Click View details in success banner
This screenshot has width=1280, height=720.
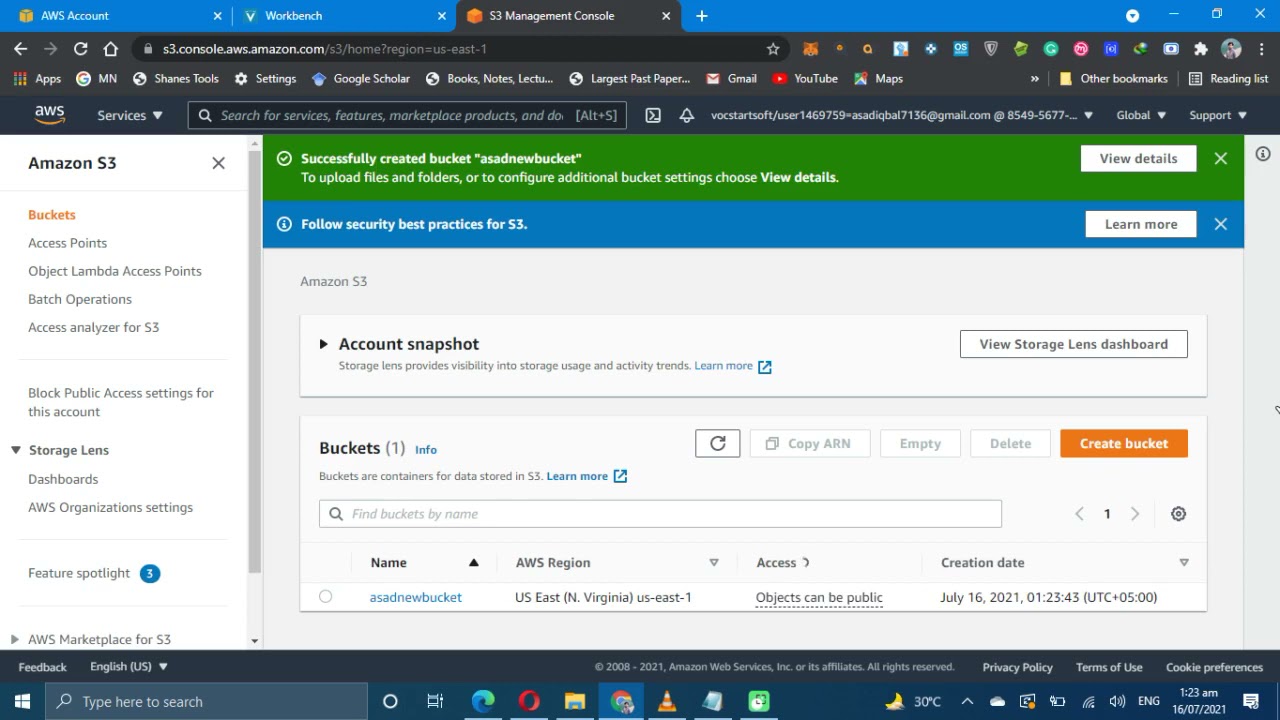click(x=1138, y=158)
